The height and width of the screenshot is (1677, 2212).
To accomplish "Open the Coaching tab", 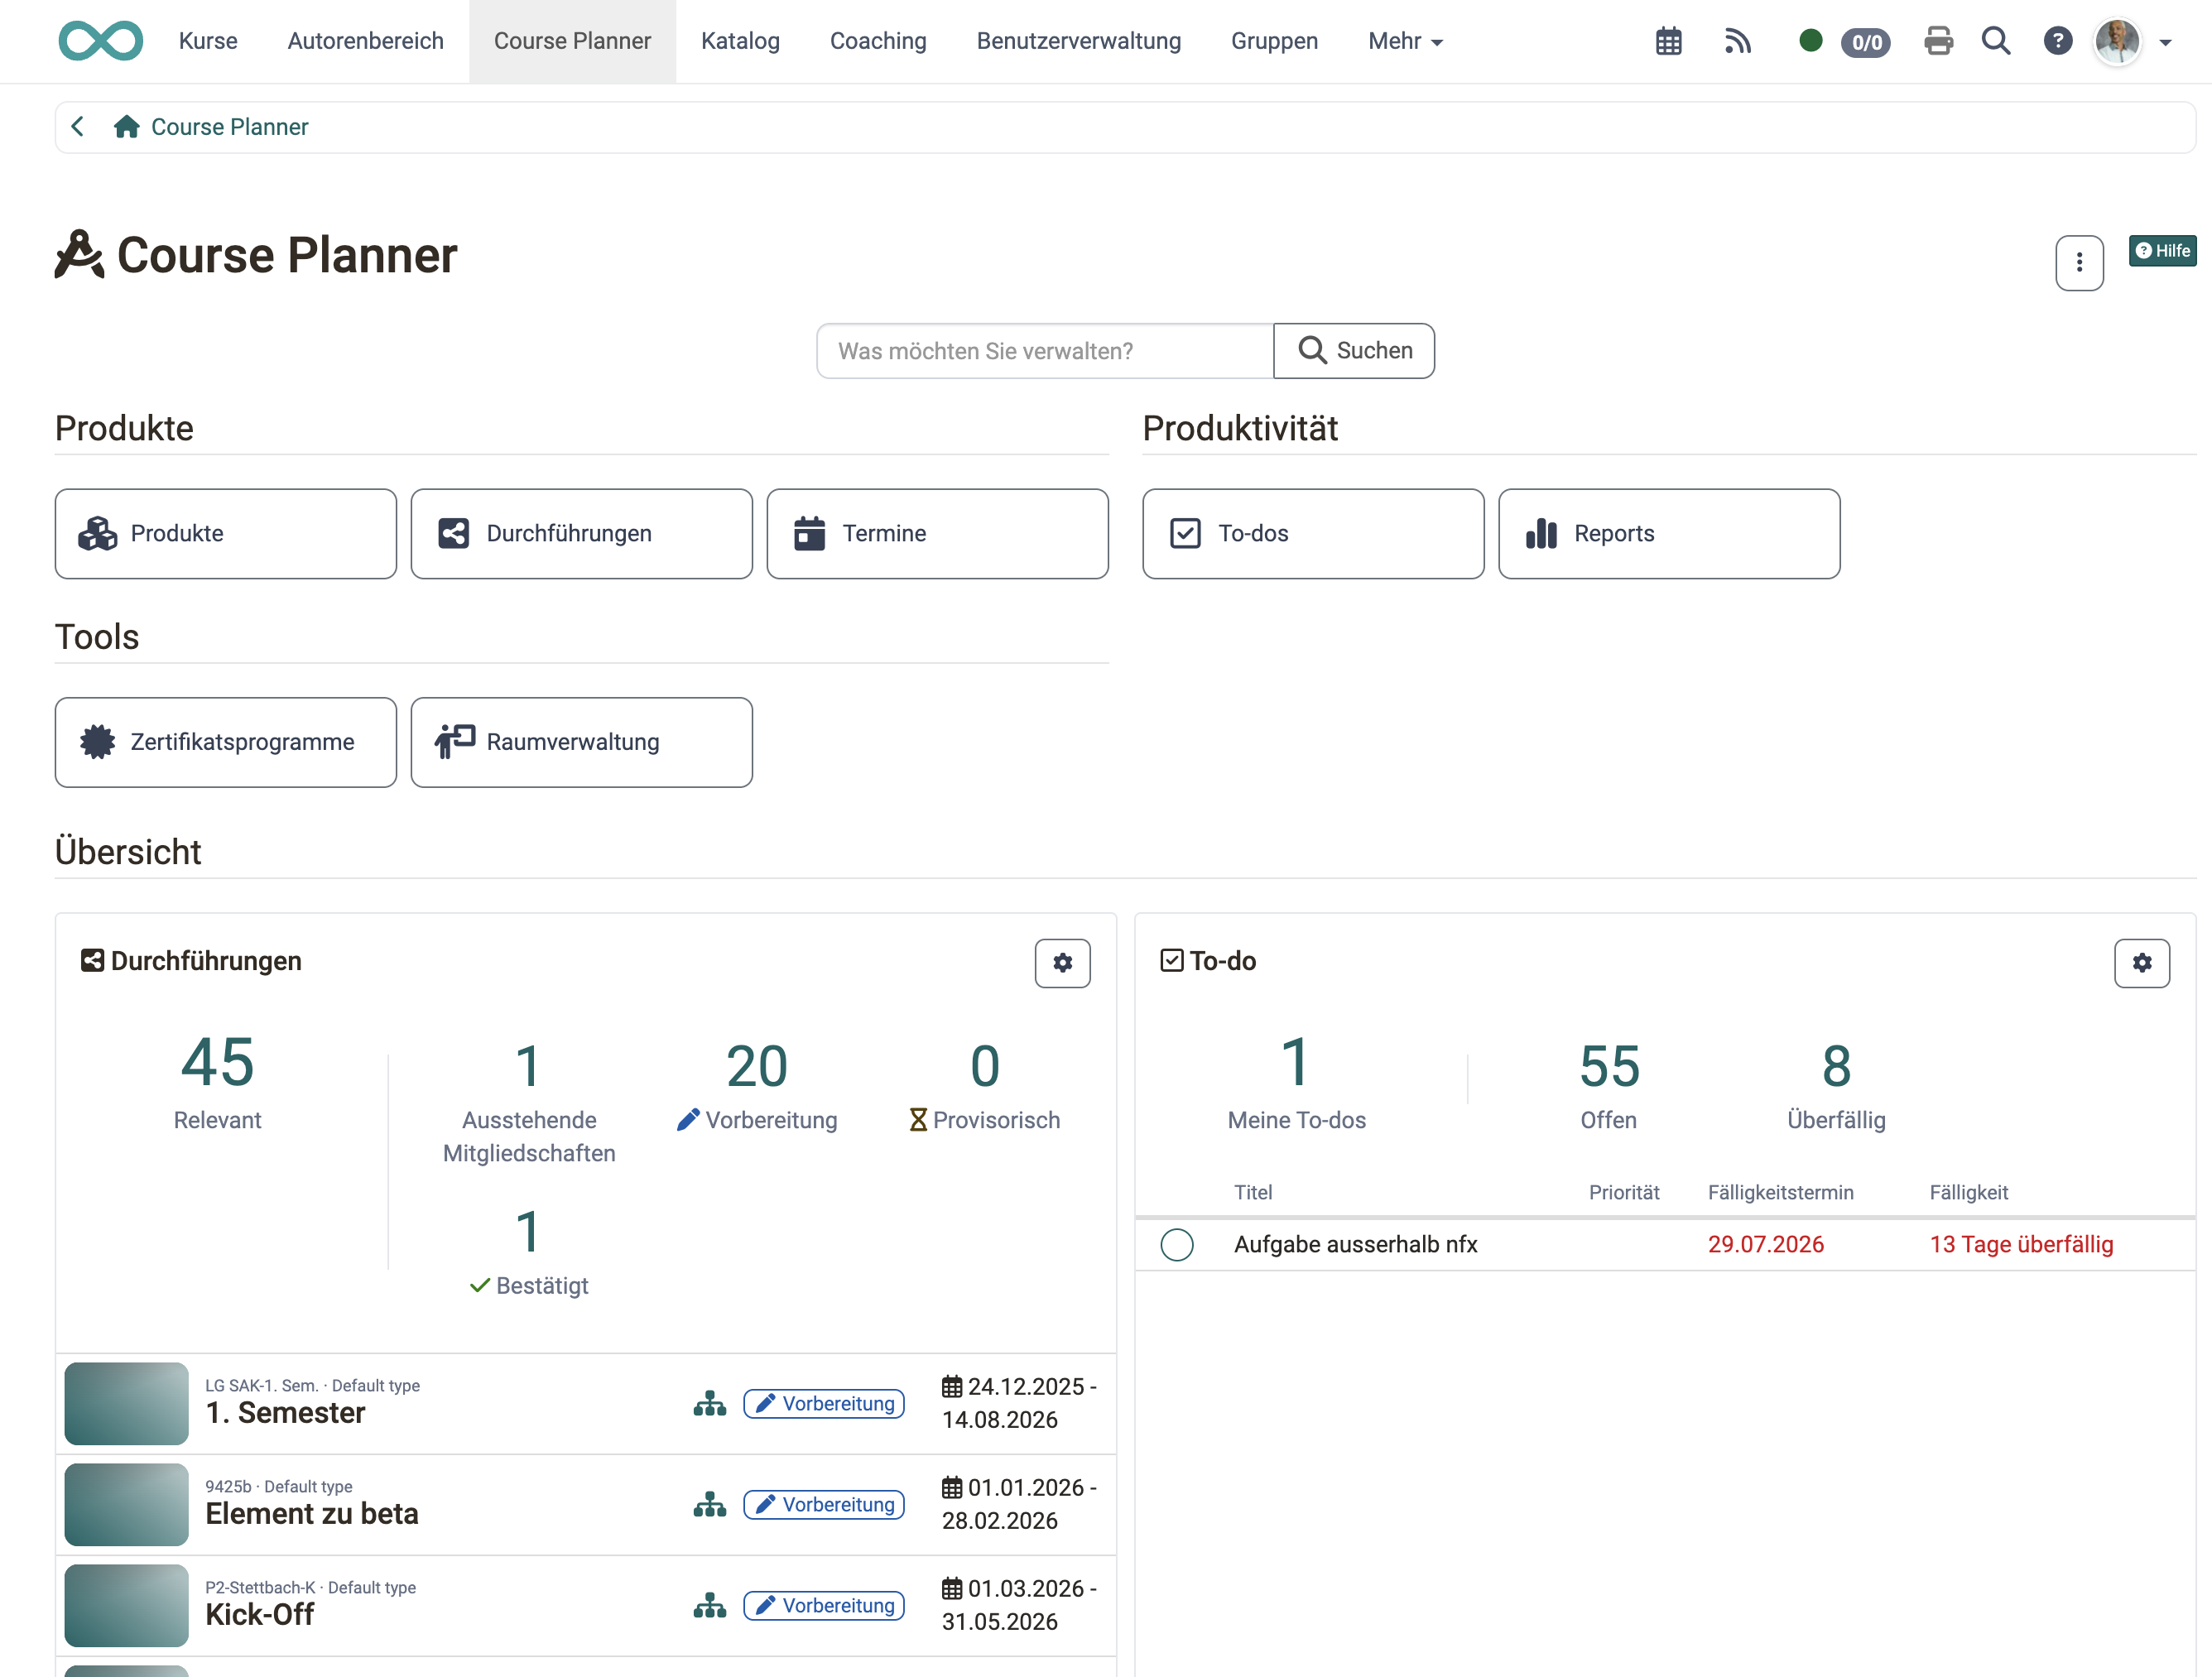I will 878,41.
